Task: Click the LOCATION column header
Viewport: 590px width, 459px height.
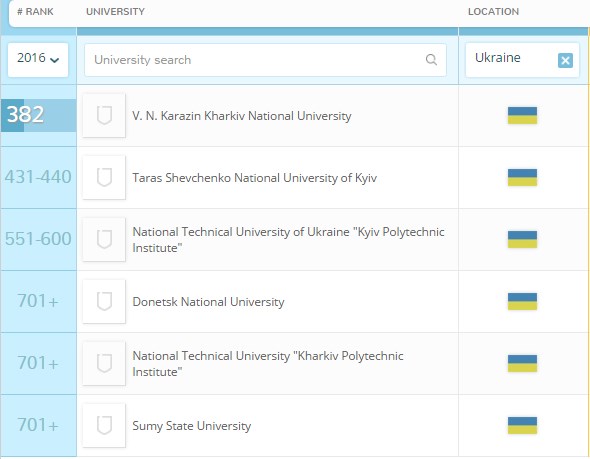Action: 493,12
